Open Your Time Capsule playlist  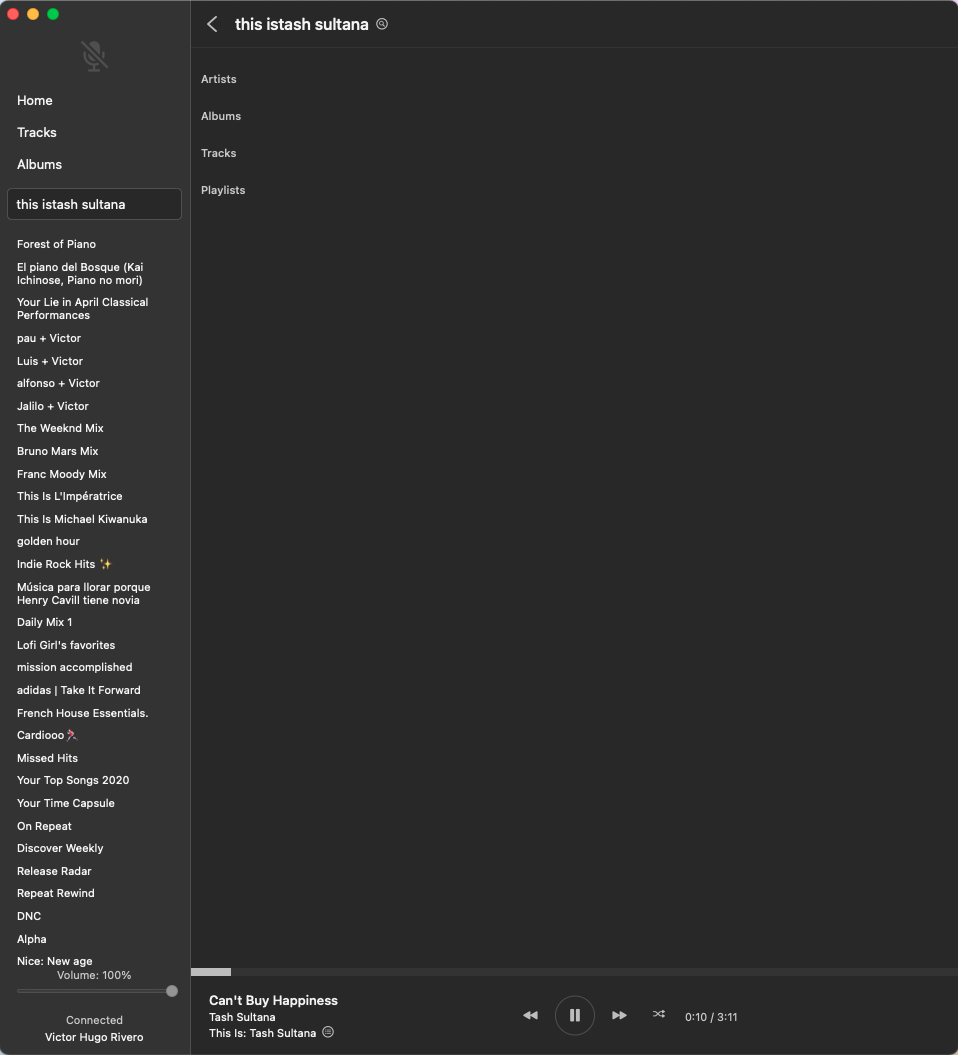click(x=66, y=803)
